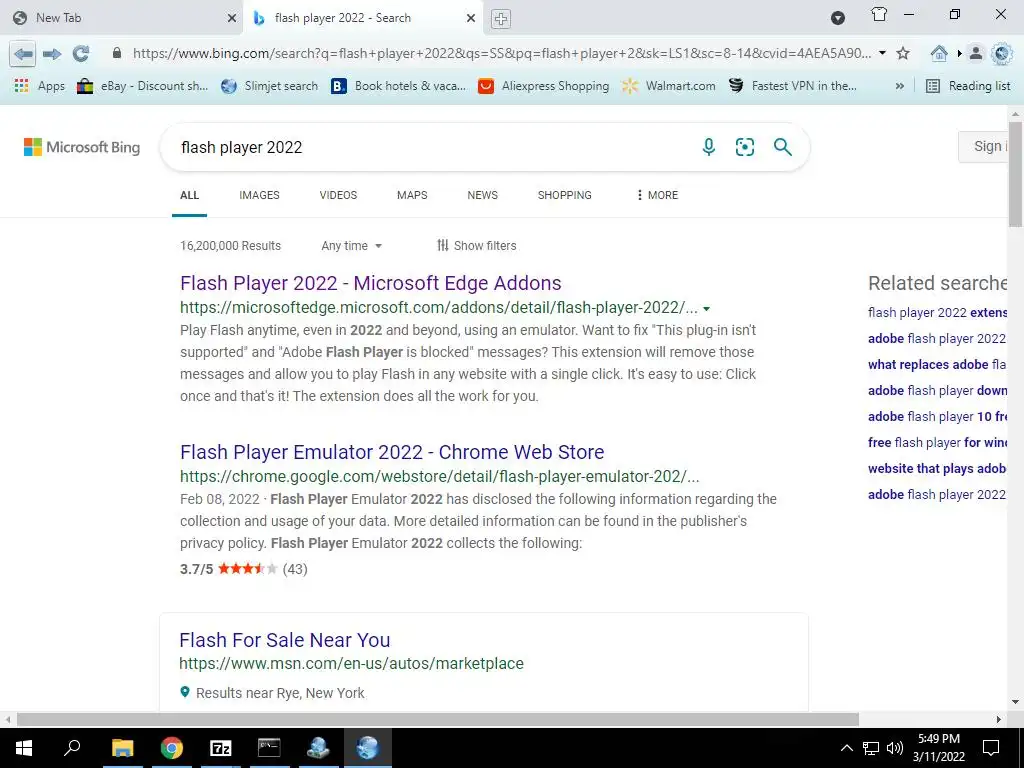This screenshot has height=768, width=1024.
Task: Start voice search with microphone icon
Action: (x=709, y=147)
